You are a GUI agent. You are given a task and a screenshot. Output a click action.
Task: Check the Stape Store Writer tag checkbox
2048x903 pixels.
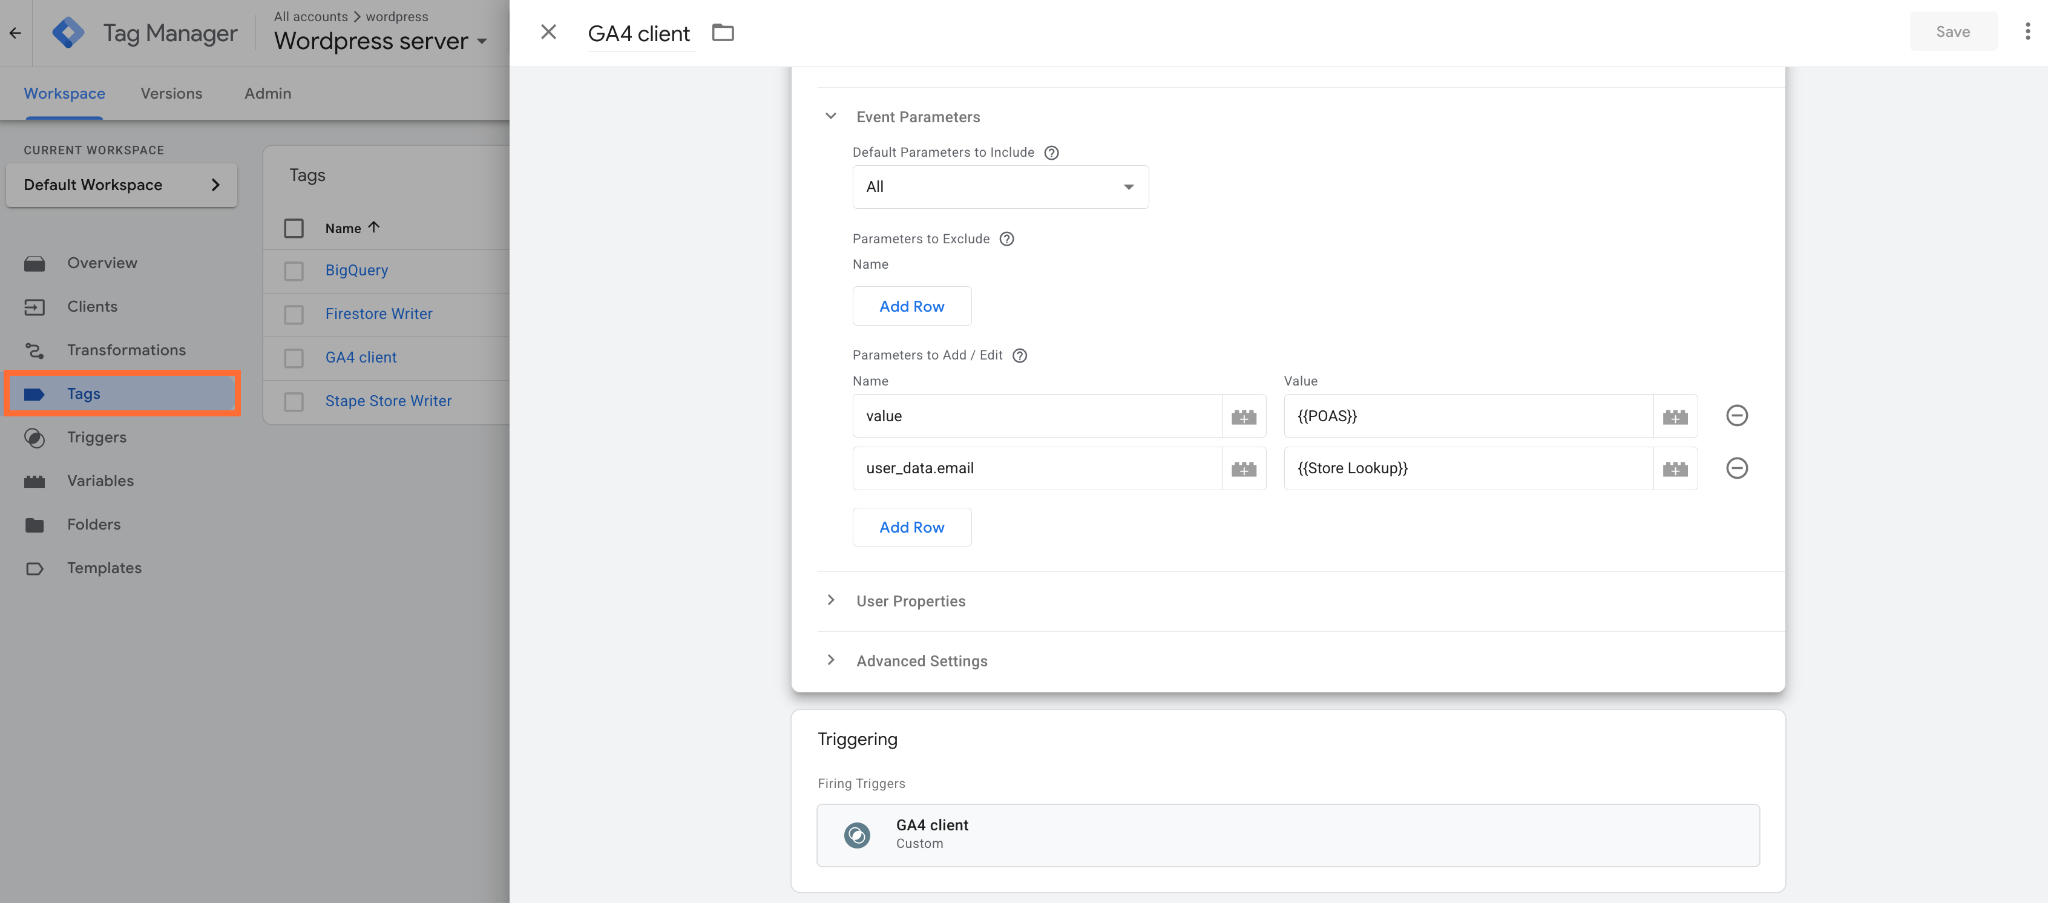(x=294, y=402)
